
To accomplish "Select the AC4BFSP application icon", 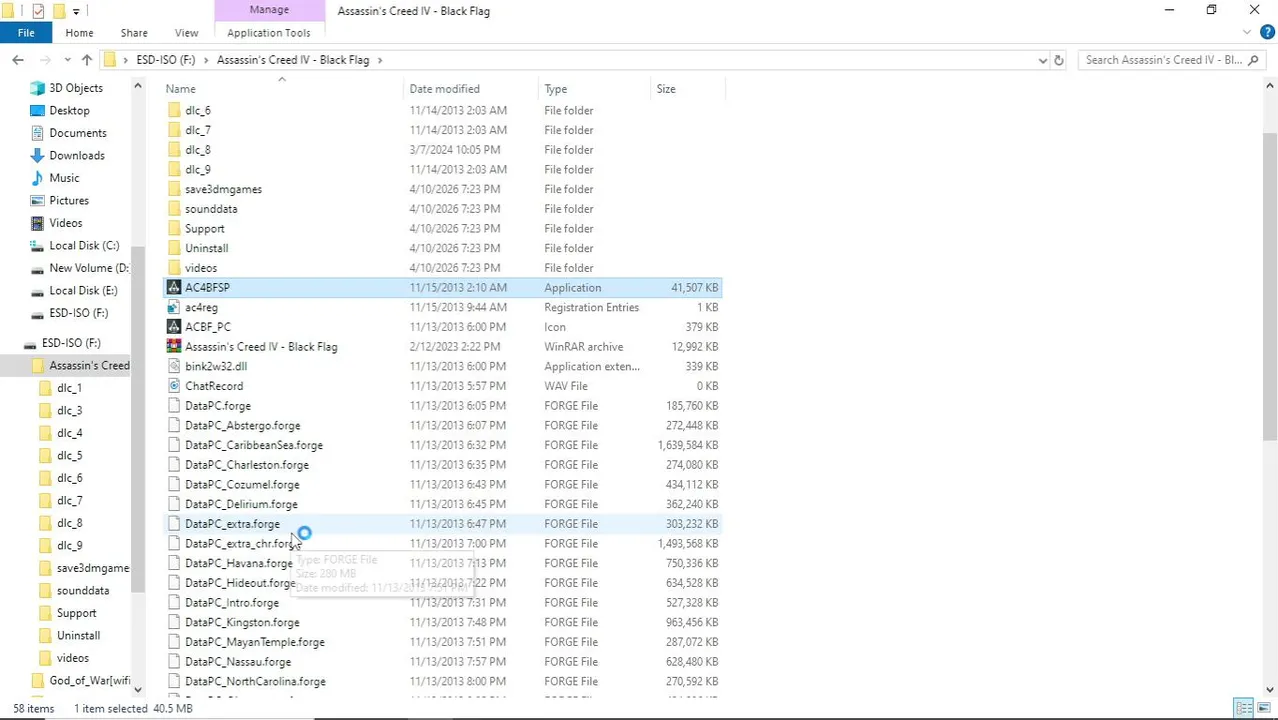I will [x=175, y=287].
